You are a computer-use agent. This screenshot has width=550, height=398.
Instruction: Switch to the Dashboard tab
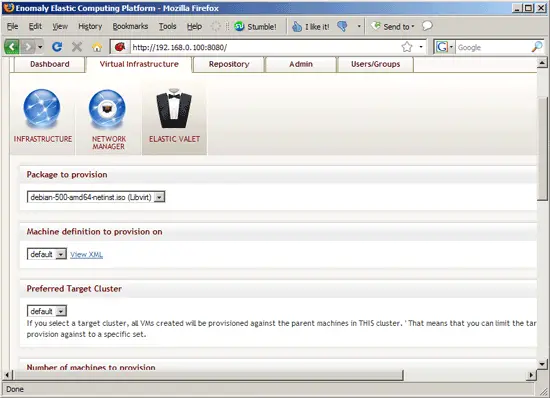49,64
